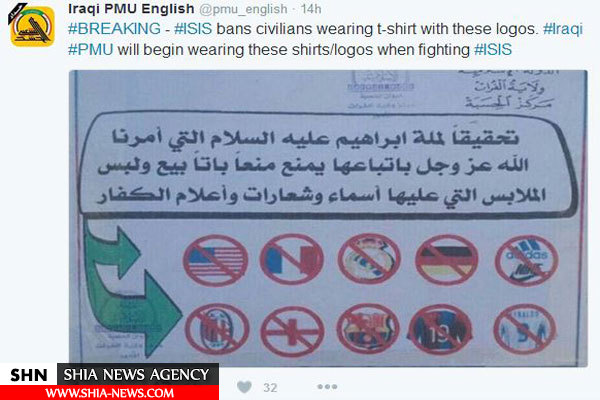Click the crossed-out French flag logo

[x=292, y=260]
